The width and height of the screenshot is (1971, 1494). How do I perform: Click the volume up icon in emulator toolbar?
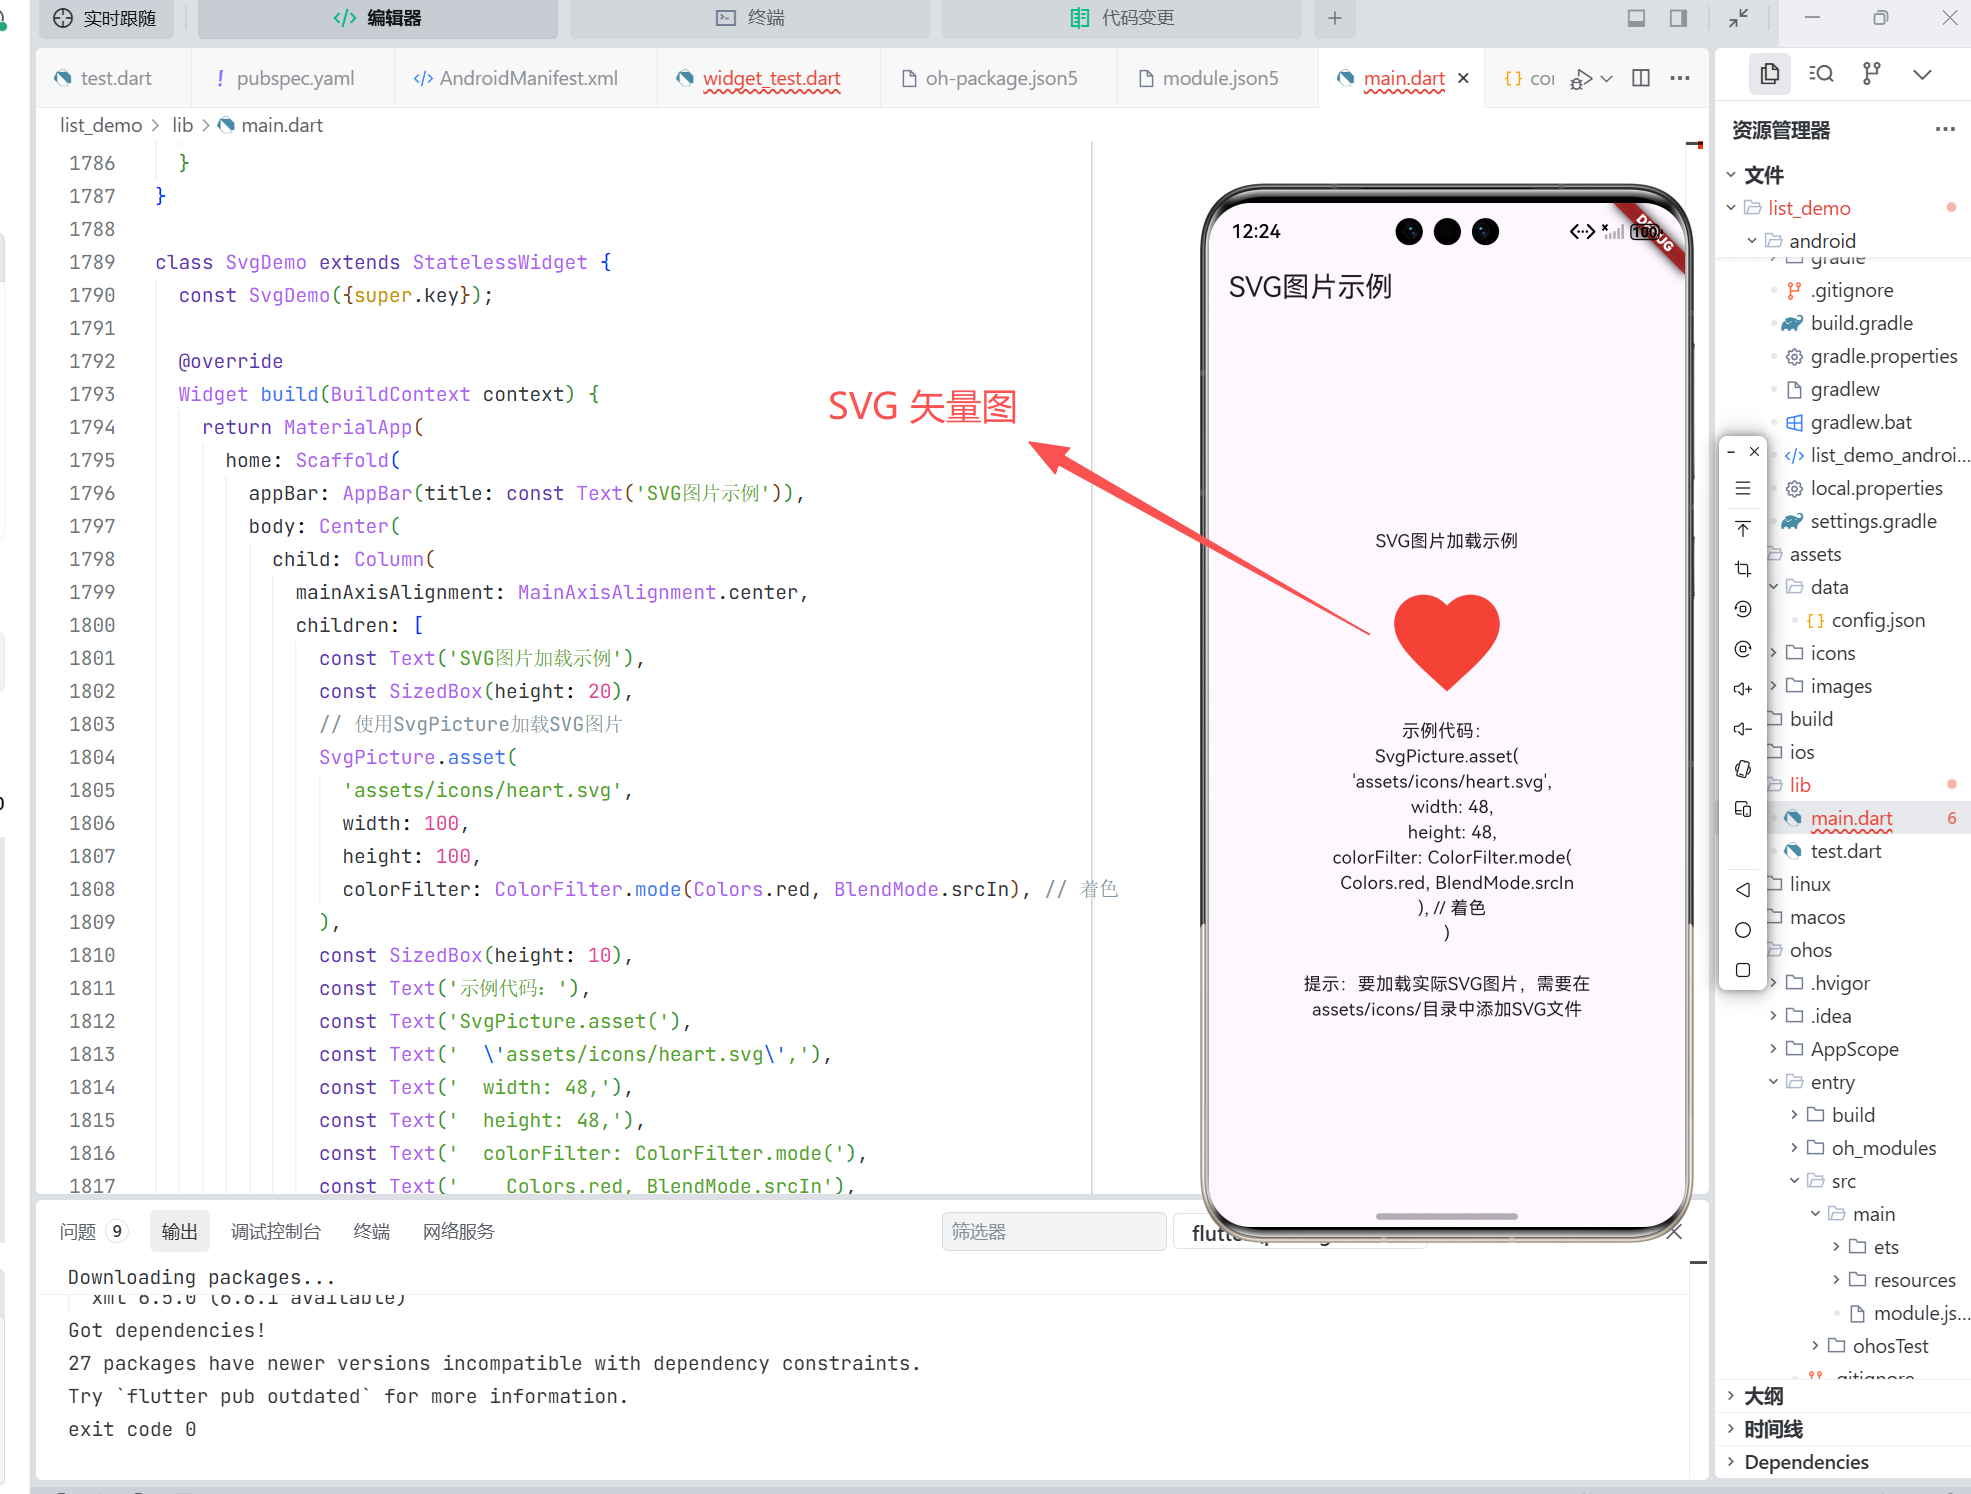click(1742, 689)
